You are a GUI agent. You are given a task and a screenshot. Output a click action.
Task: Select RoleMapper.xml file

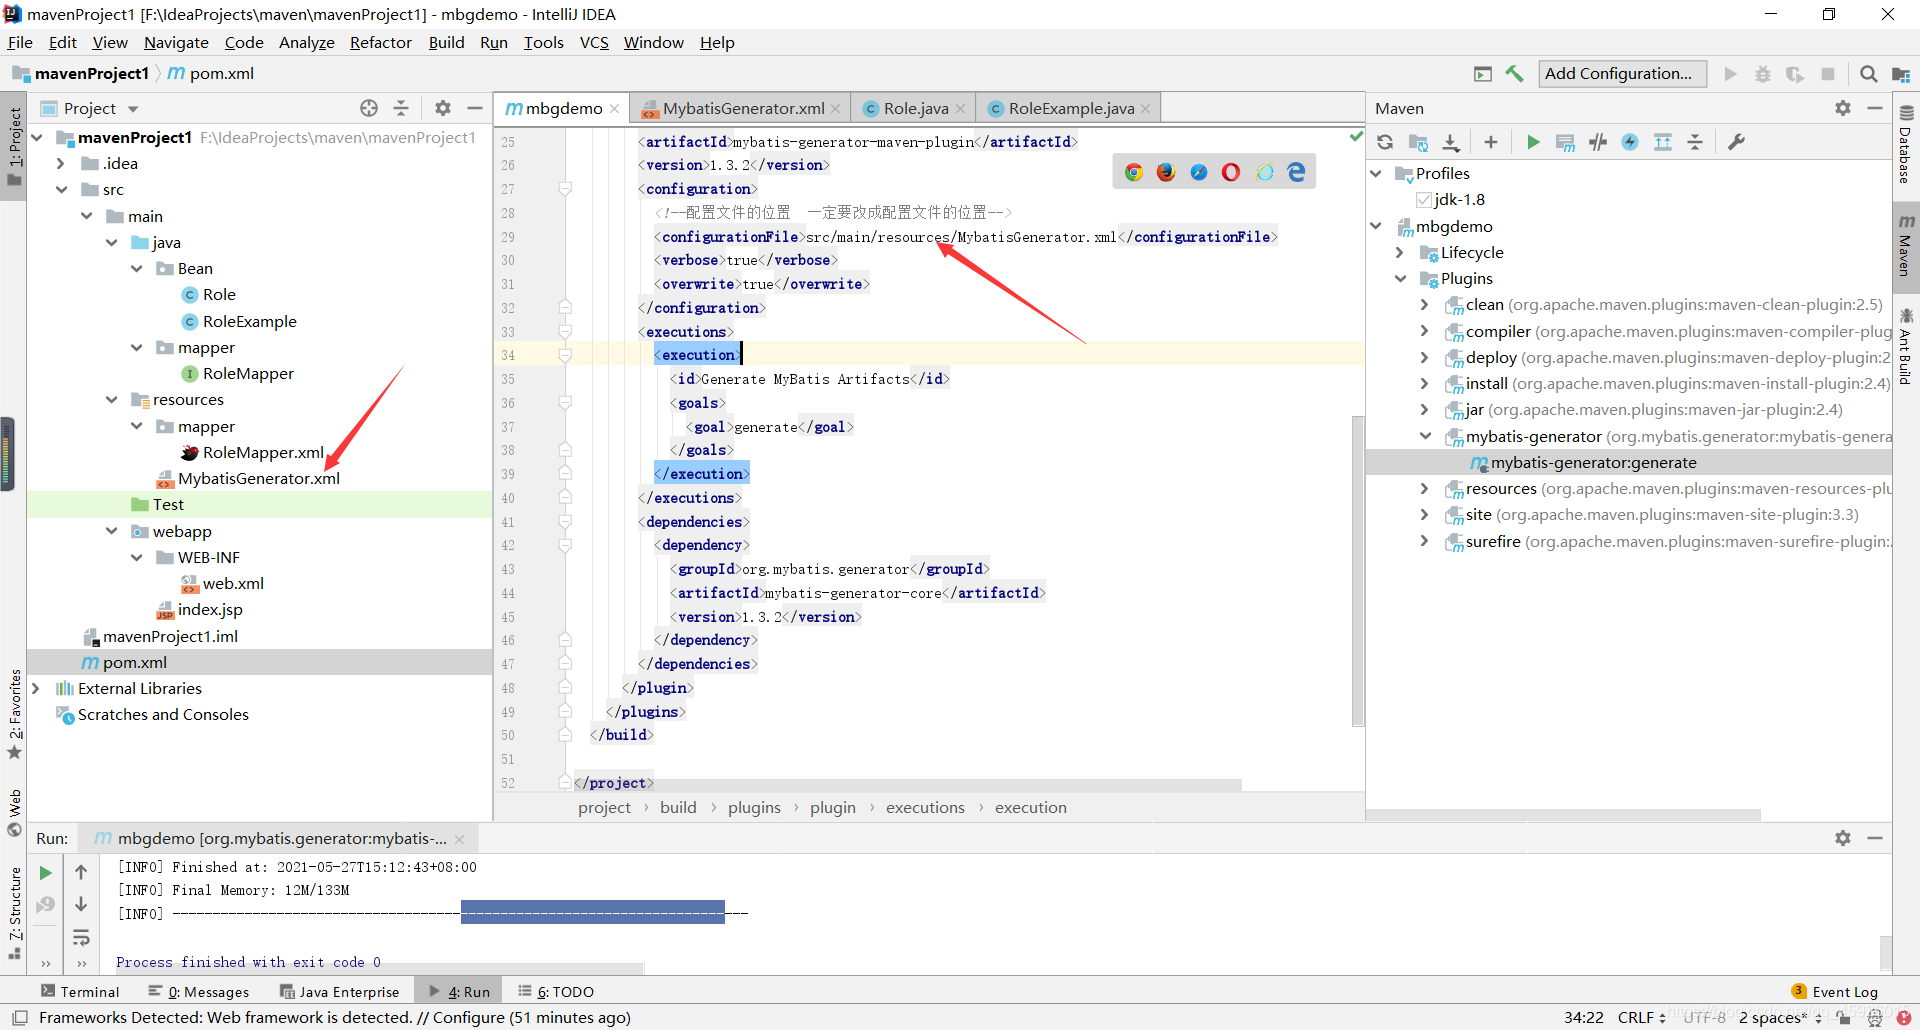click(x=263, y=452)
